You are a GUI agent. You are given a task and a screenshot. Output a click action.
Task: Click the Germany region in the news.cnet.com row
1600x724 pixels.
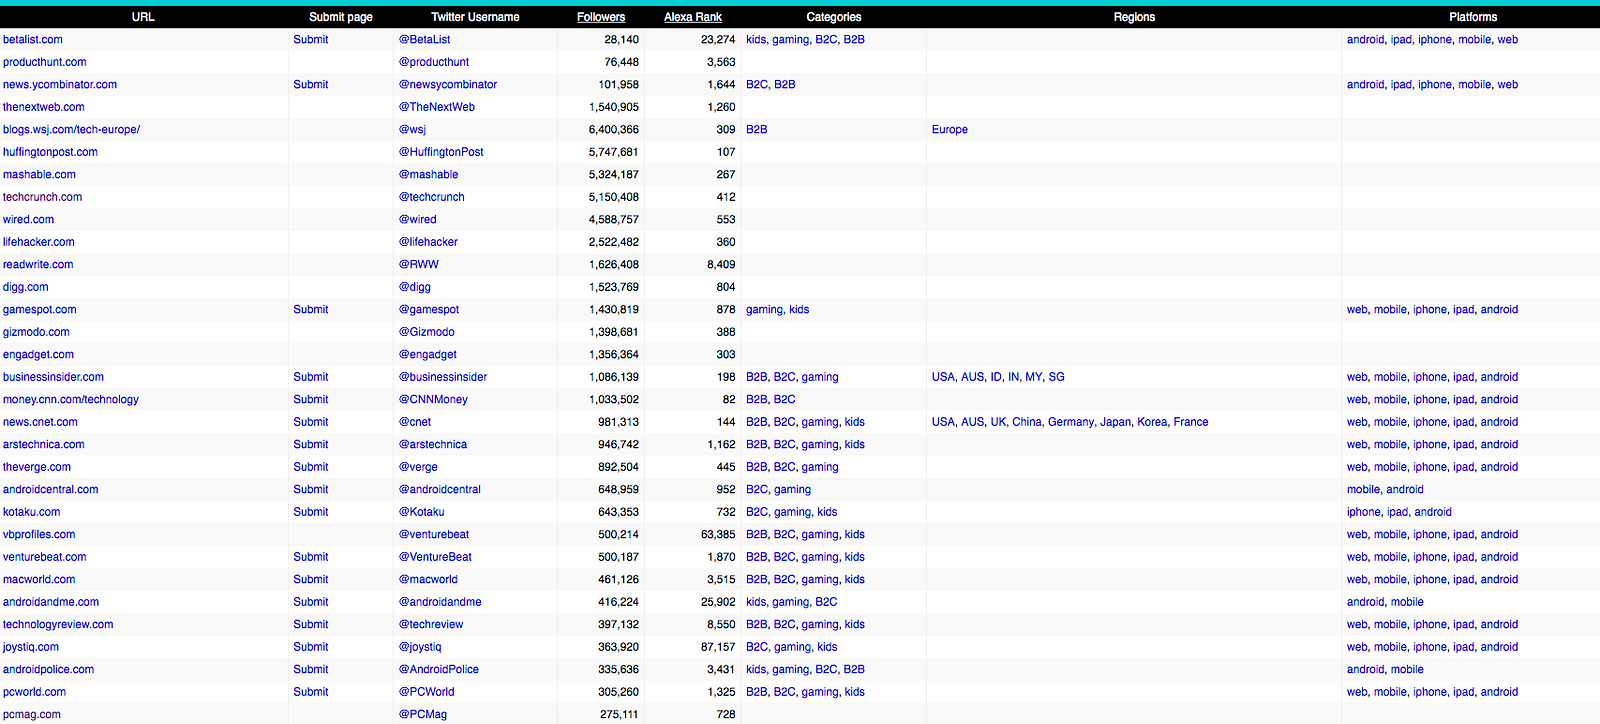pos(1071,422)
